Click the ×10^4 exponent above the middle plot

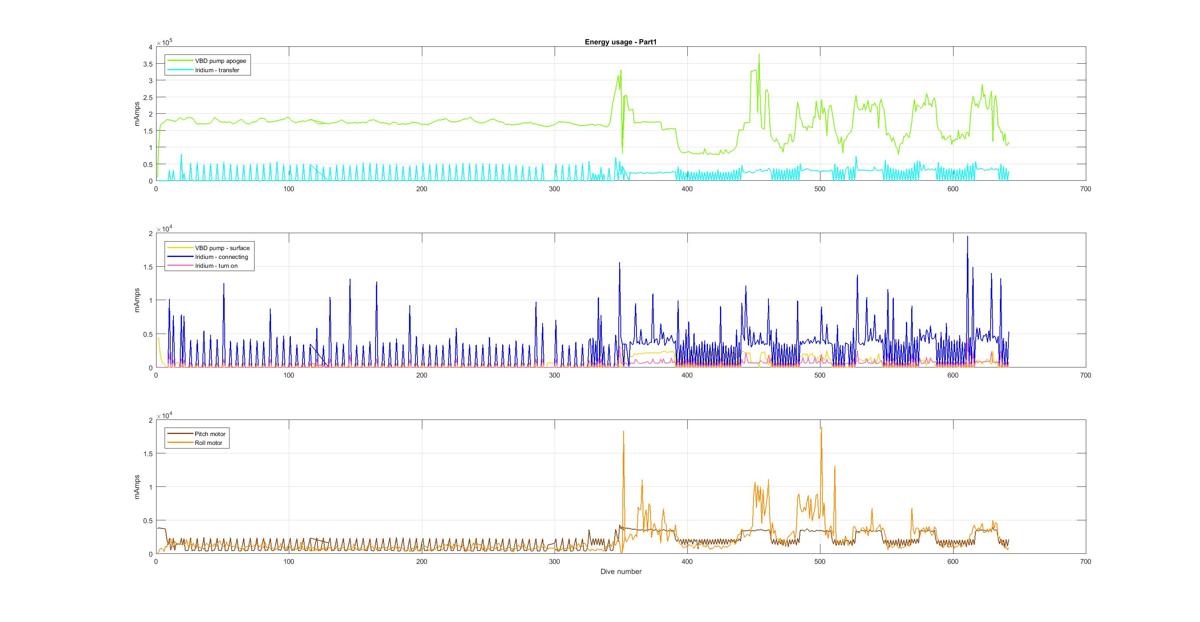pos(164,229)
